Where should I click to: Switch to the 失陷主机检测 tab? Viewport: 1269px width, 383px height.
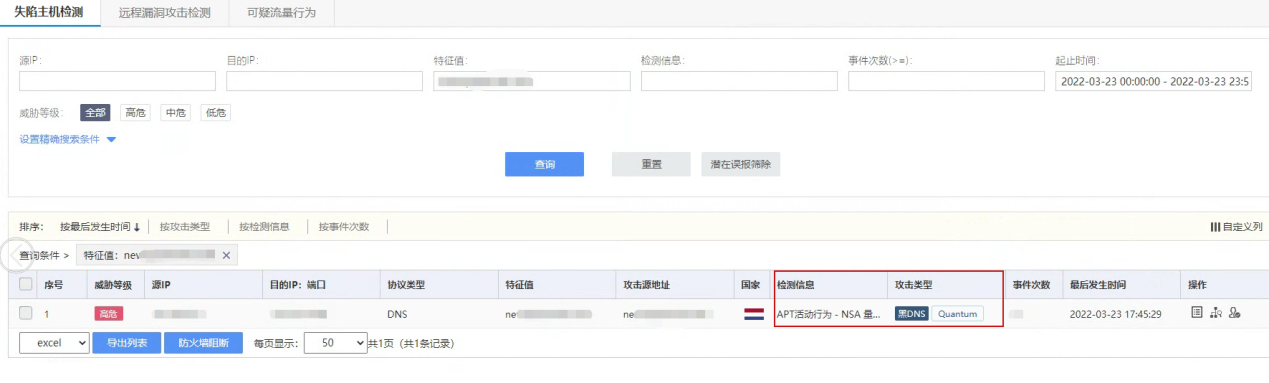pyautogui.click(x=50, y=12)
